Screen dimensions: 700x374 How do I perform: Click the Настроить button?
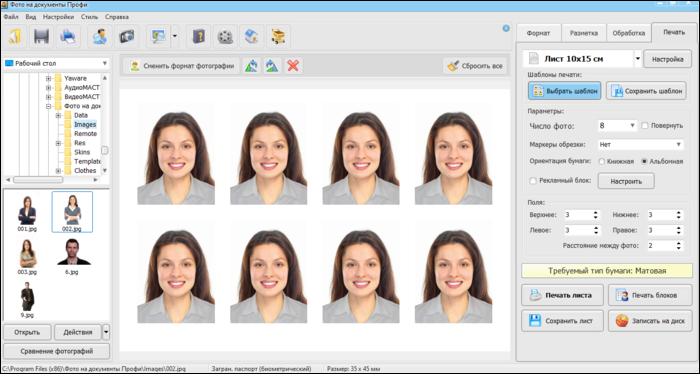point(626,181)
